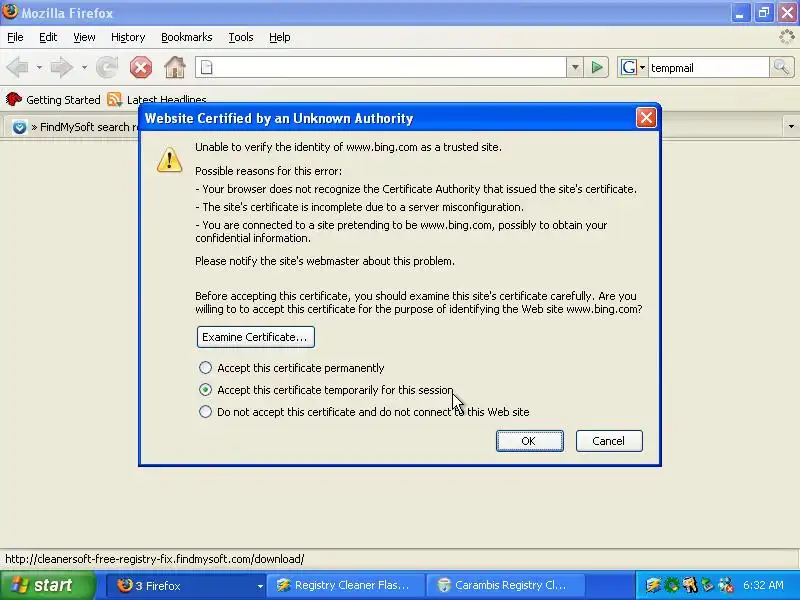Click the first system tray icon

click(x=653, y=585)
